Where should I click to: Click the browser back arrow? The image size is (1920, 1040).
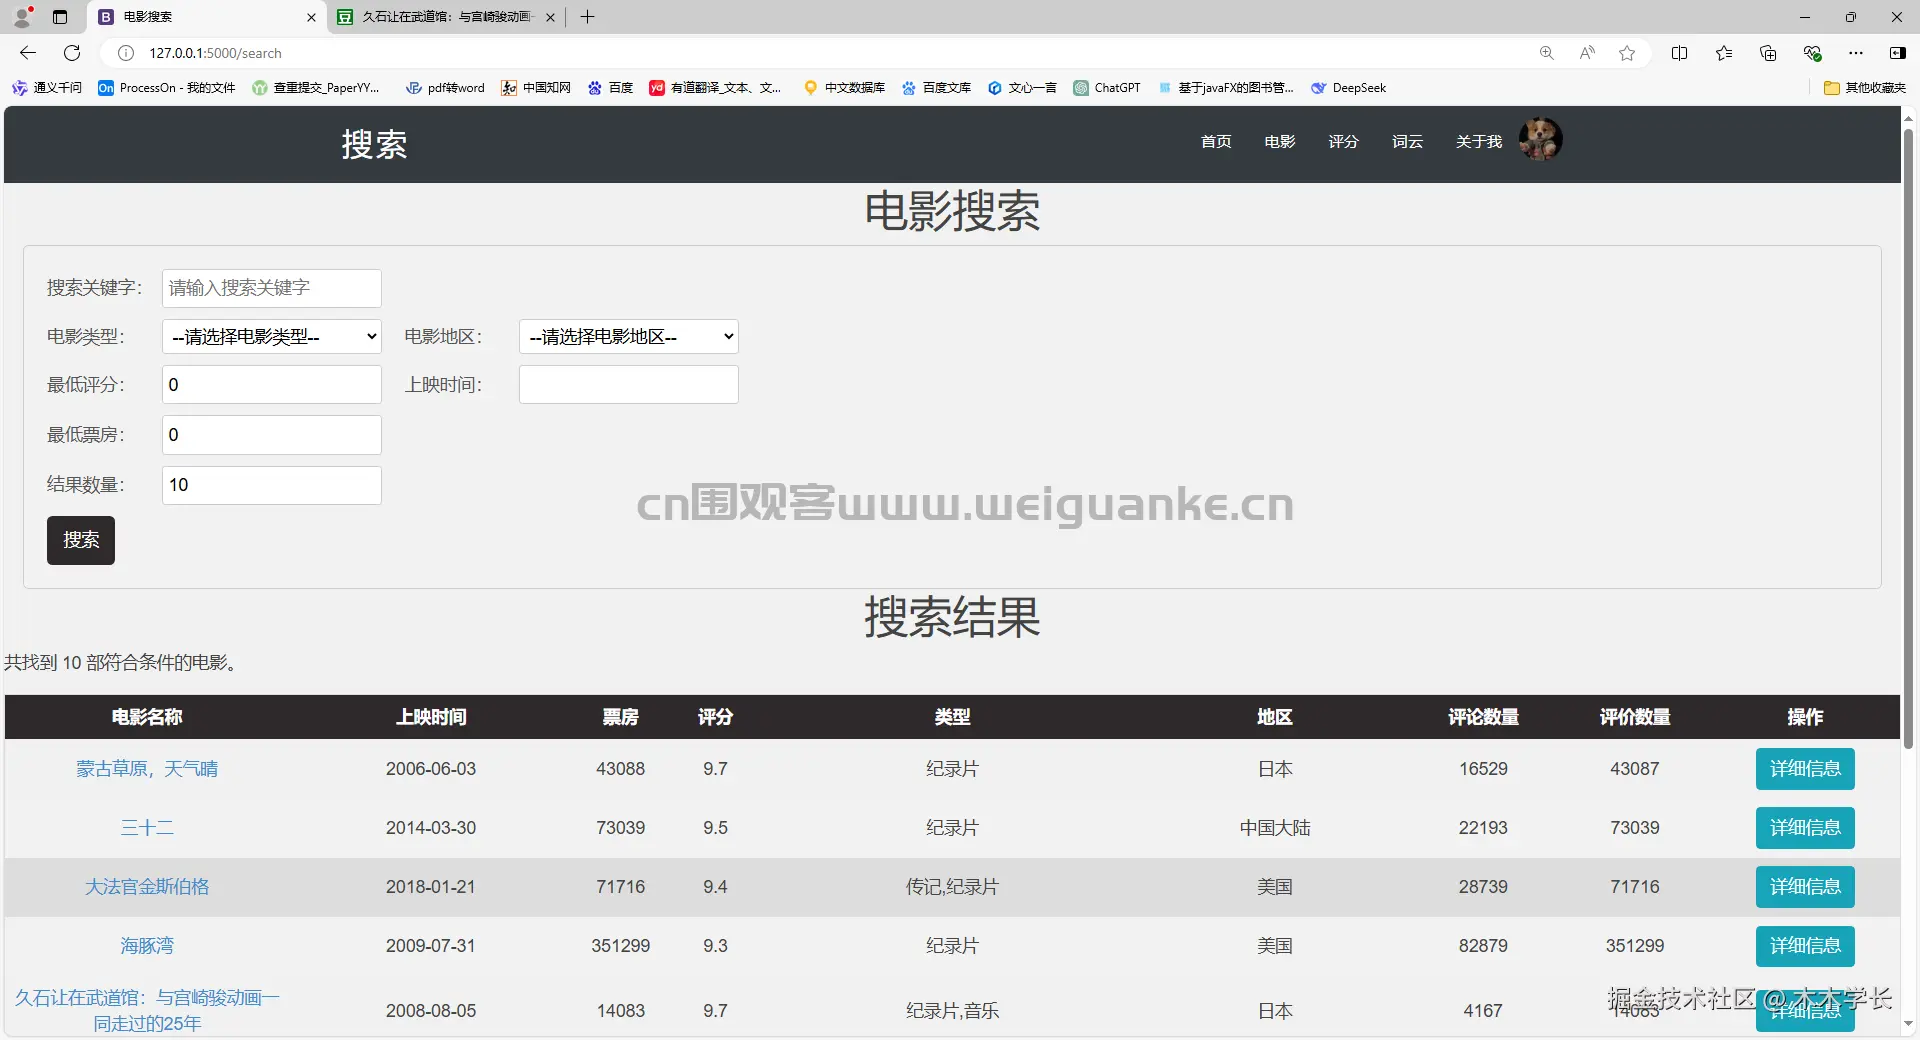tap(28, 53)
